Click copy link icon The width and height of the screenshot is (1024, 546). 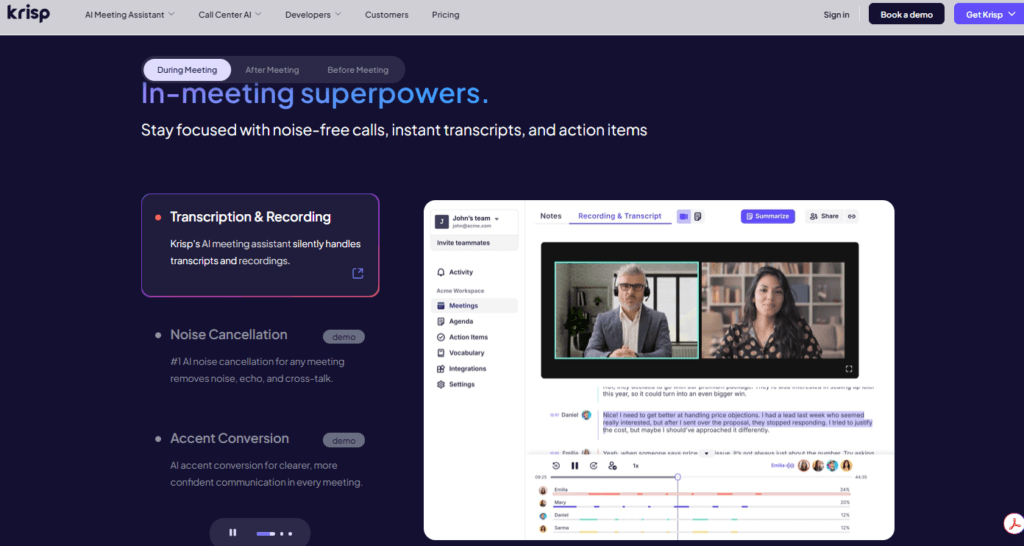[852, 216]
